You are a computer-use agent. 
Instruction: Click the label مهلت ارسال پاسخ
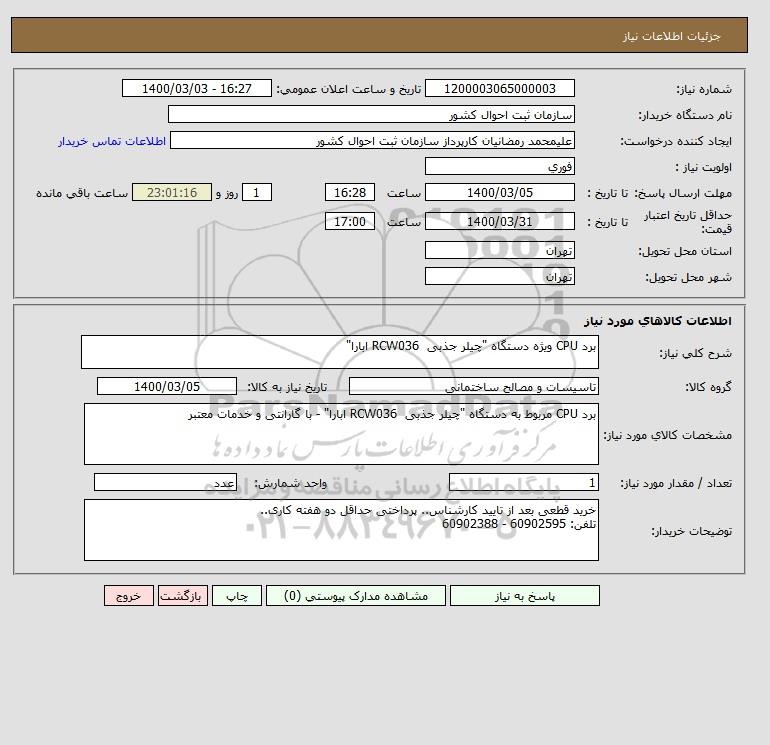[x=684, y=193]
